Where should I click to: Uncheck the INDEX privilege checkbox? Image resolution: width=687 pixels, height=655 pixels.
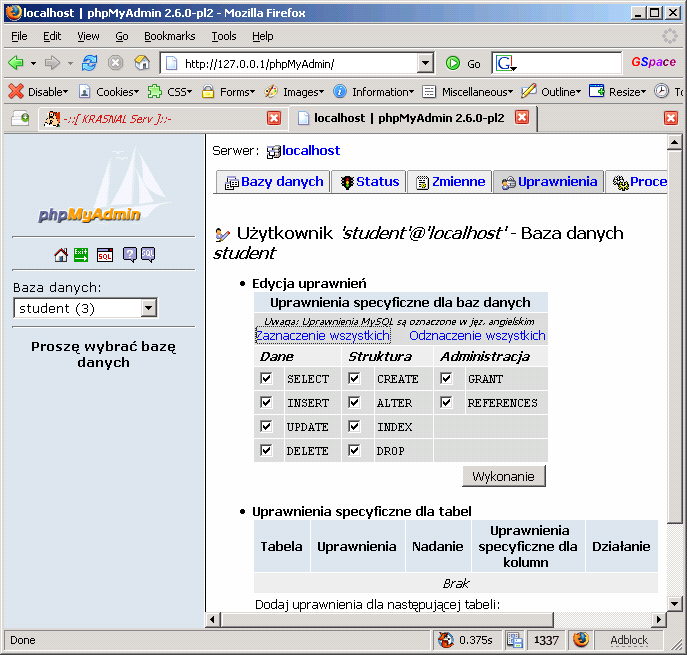[354, 426]
